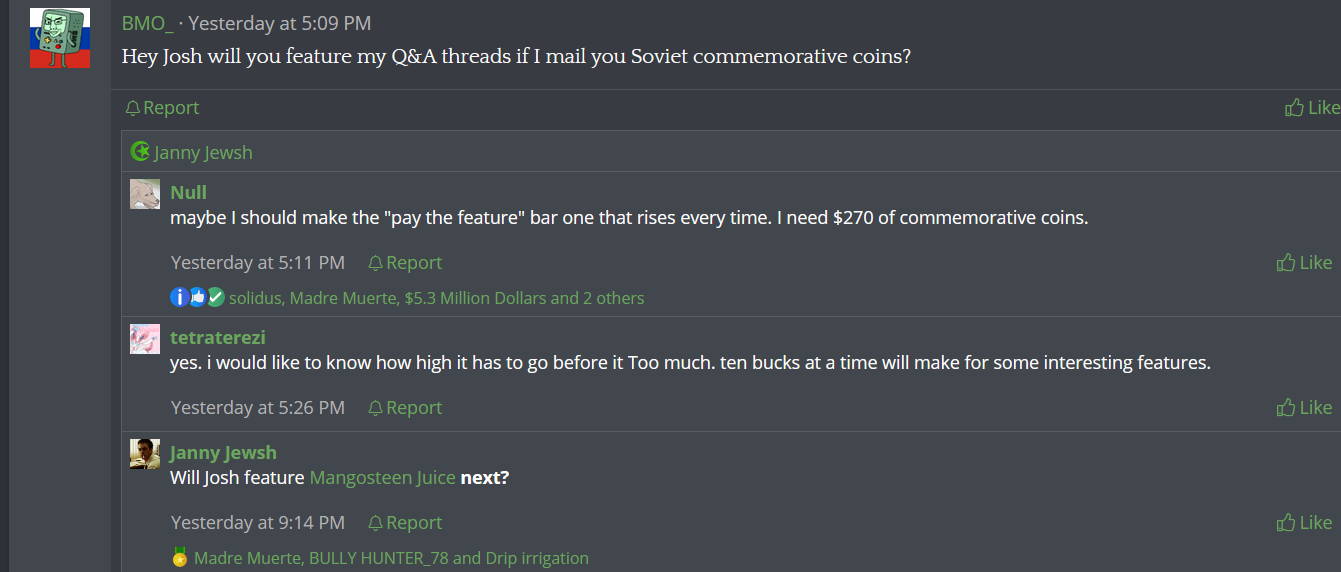Click BMO_'s profile avatar
1341x572 pixels.
(60, 38)
